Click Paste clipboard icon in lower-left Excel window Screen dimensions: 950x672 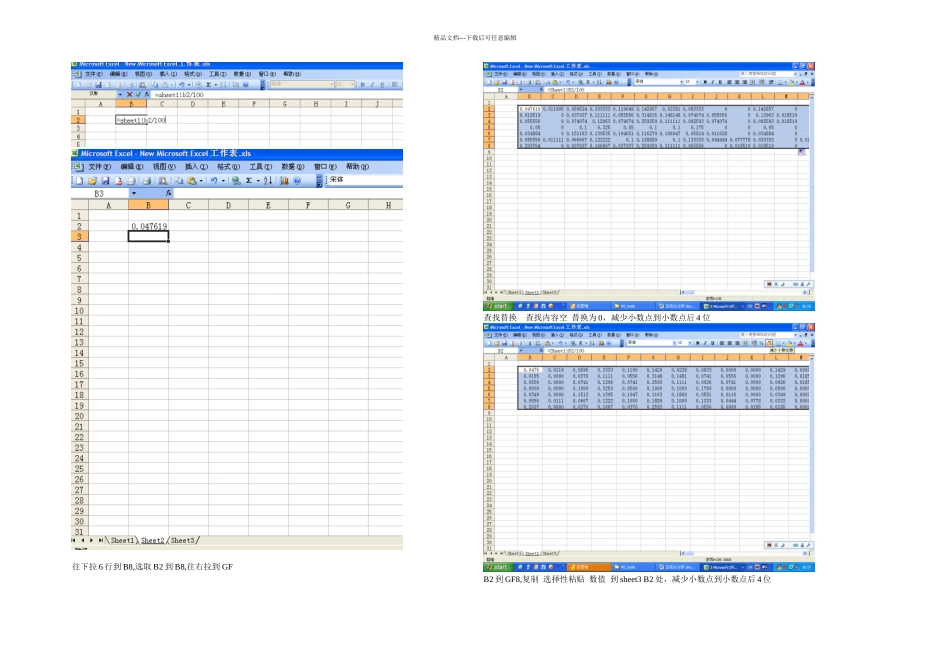191,181
